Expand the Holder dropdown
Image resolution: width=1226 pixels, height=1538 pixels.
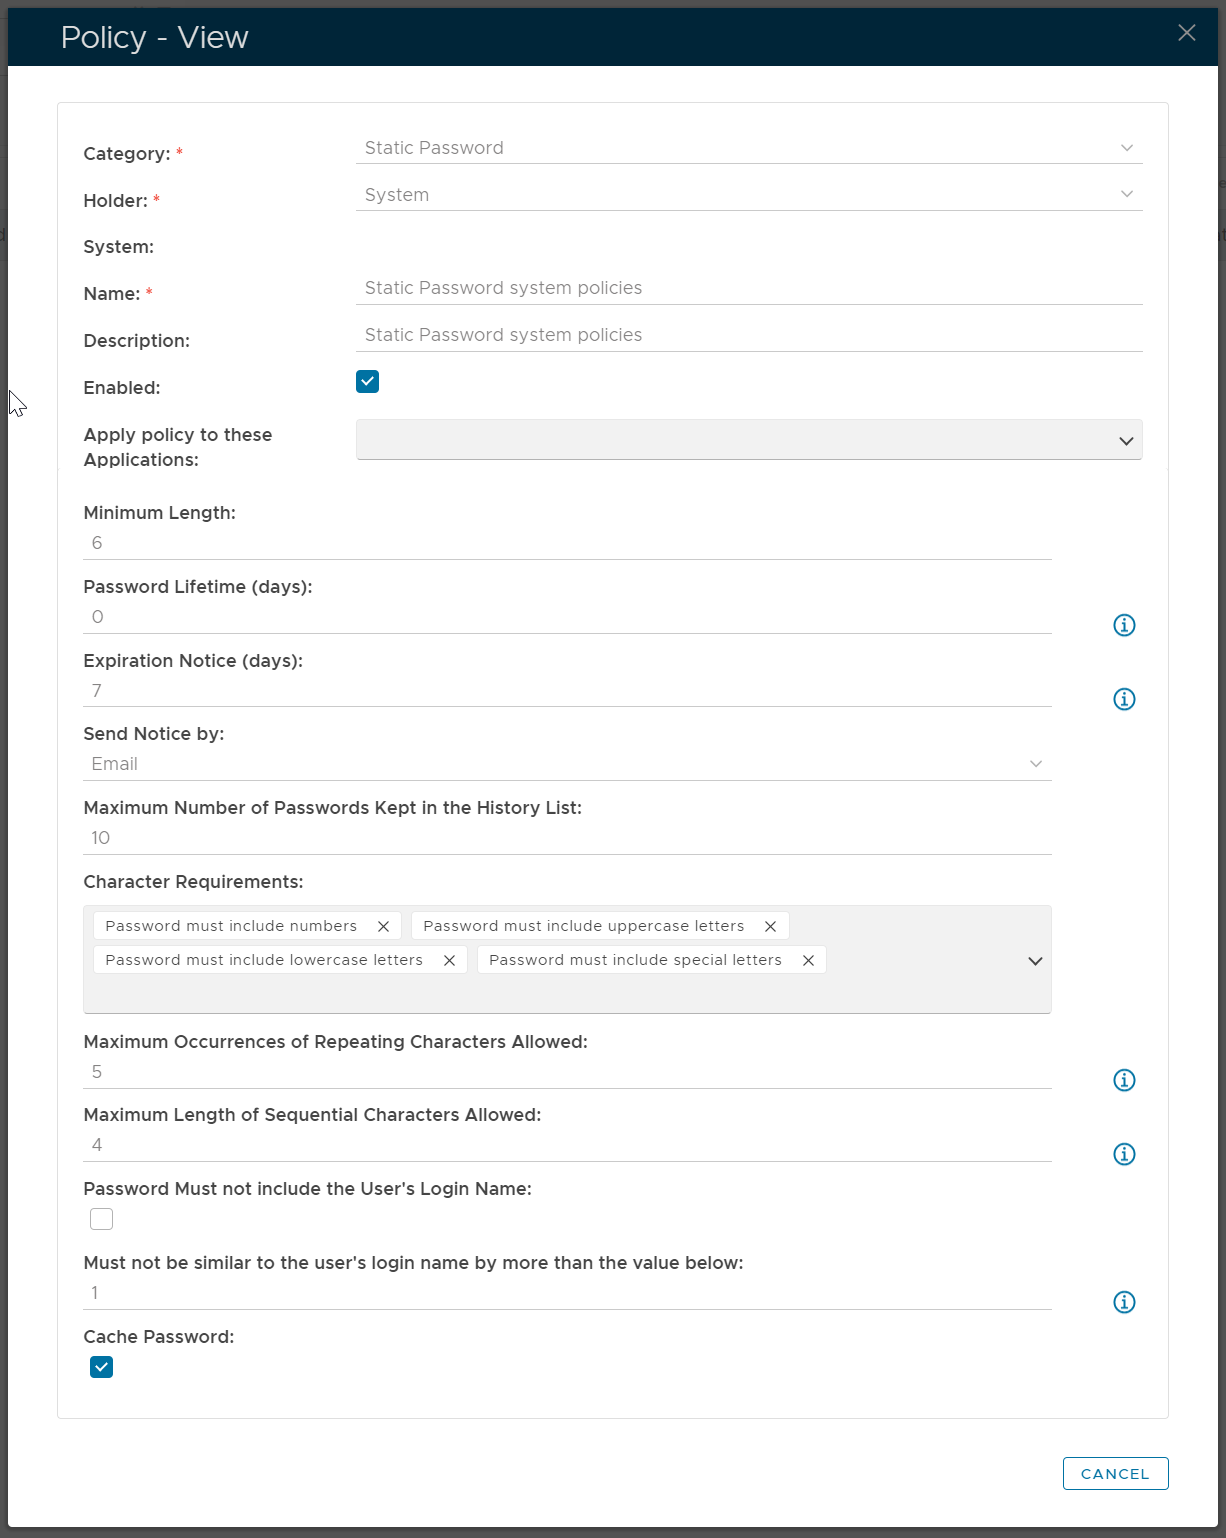tap(748, 195)
